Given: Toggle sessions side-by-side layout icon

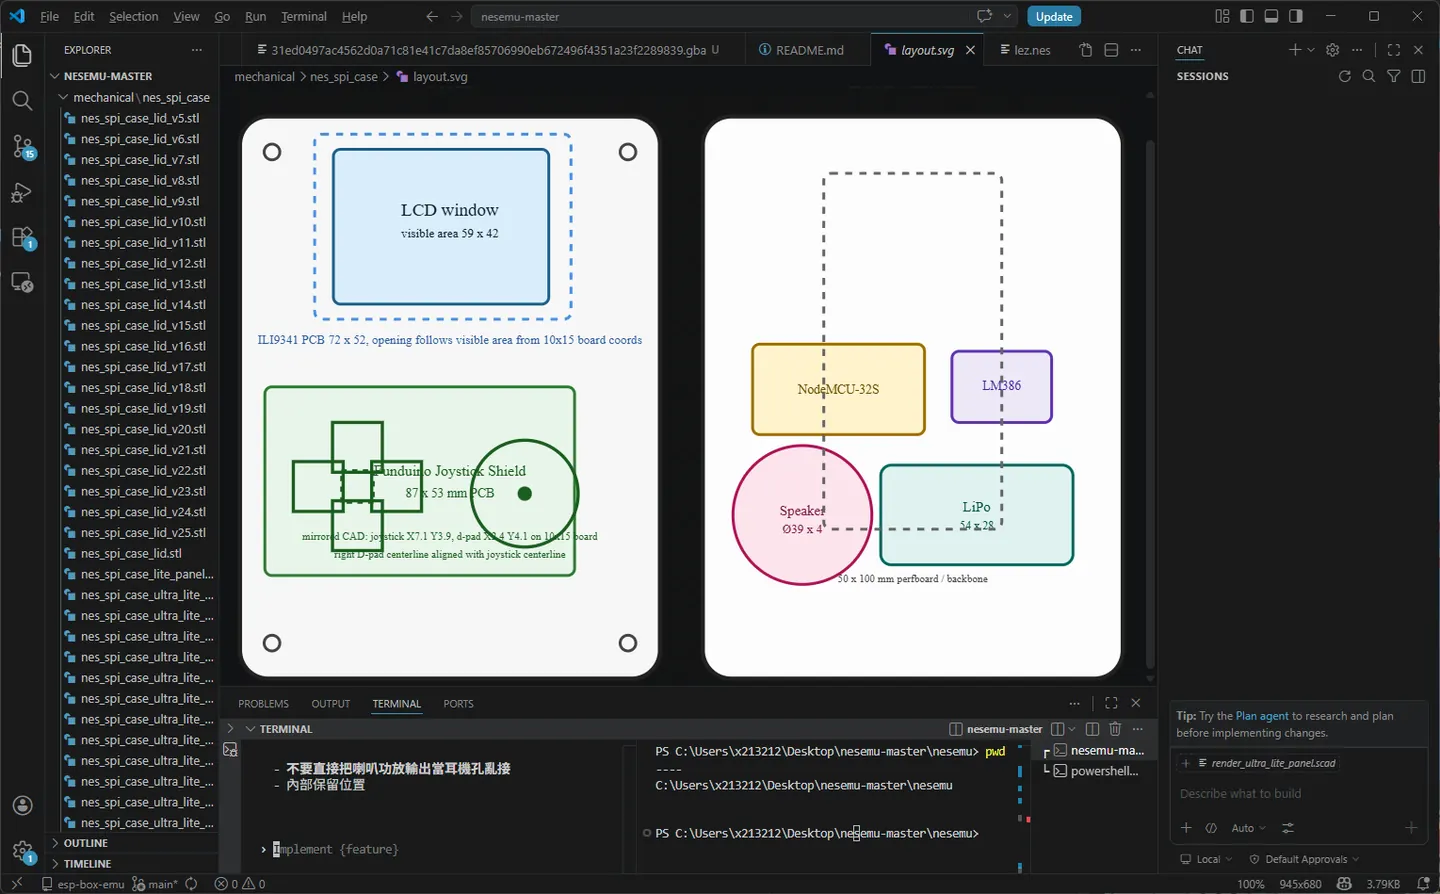Looking at the screenshot, I should tap(1418, 76).
